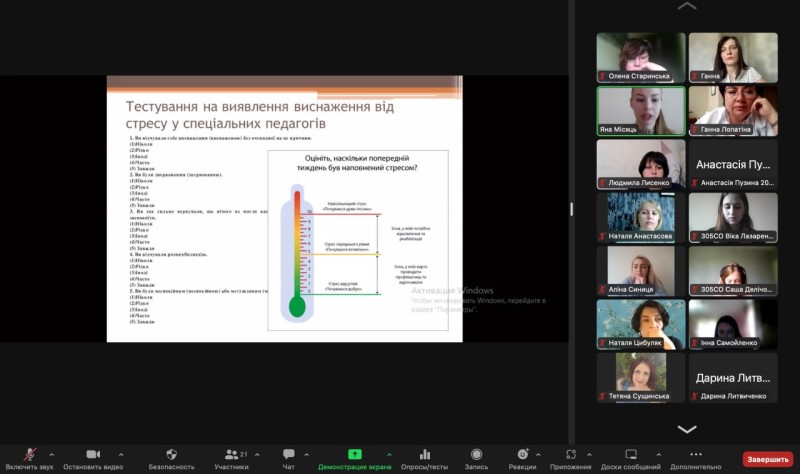Click muted mic icon on Інна Самойленко tile
800x474 pixels.
pos(695,343)
